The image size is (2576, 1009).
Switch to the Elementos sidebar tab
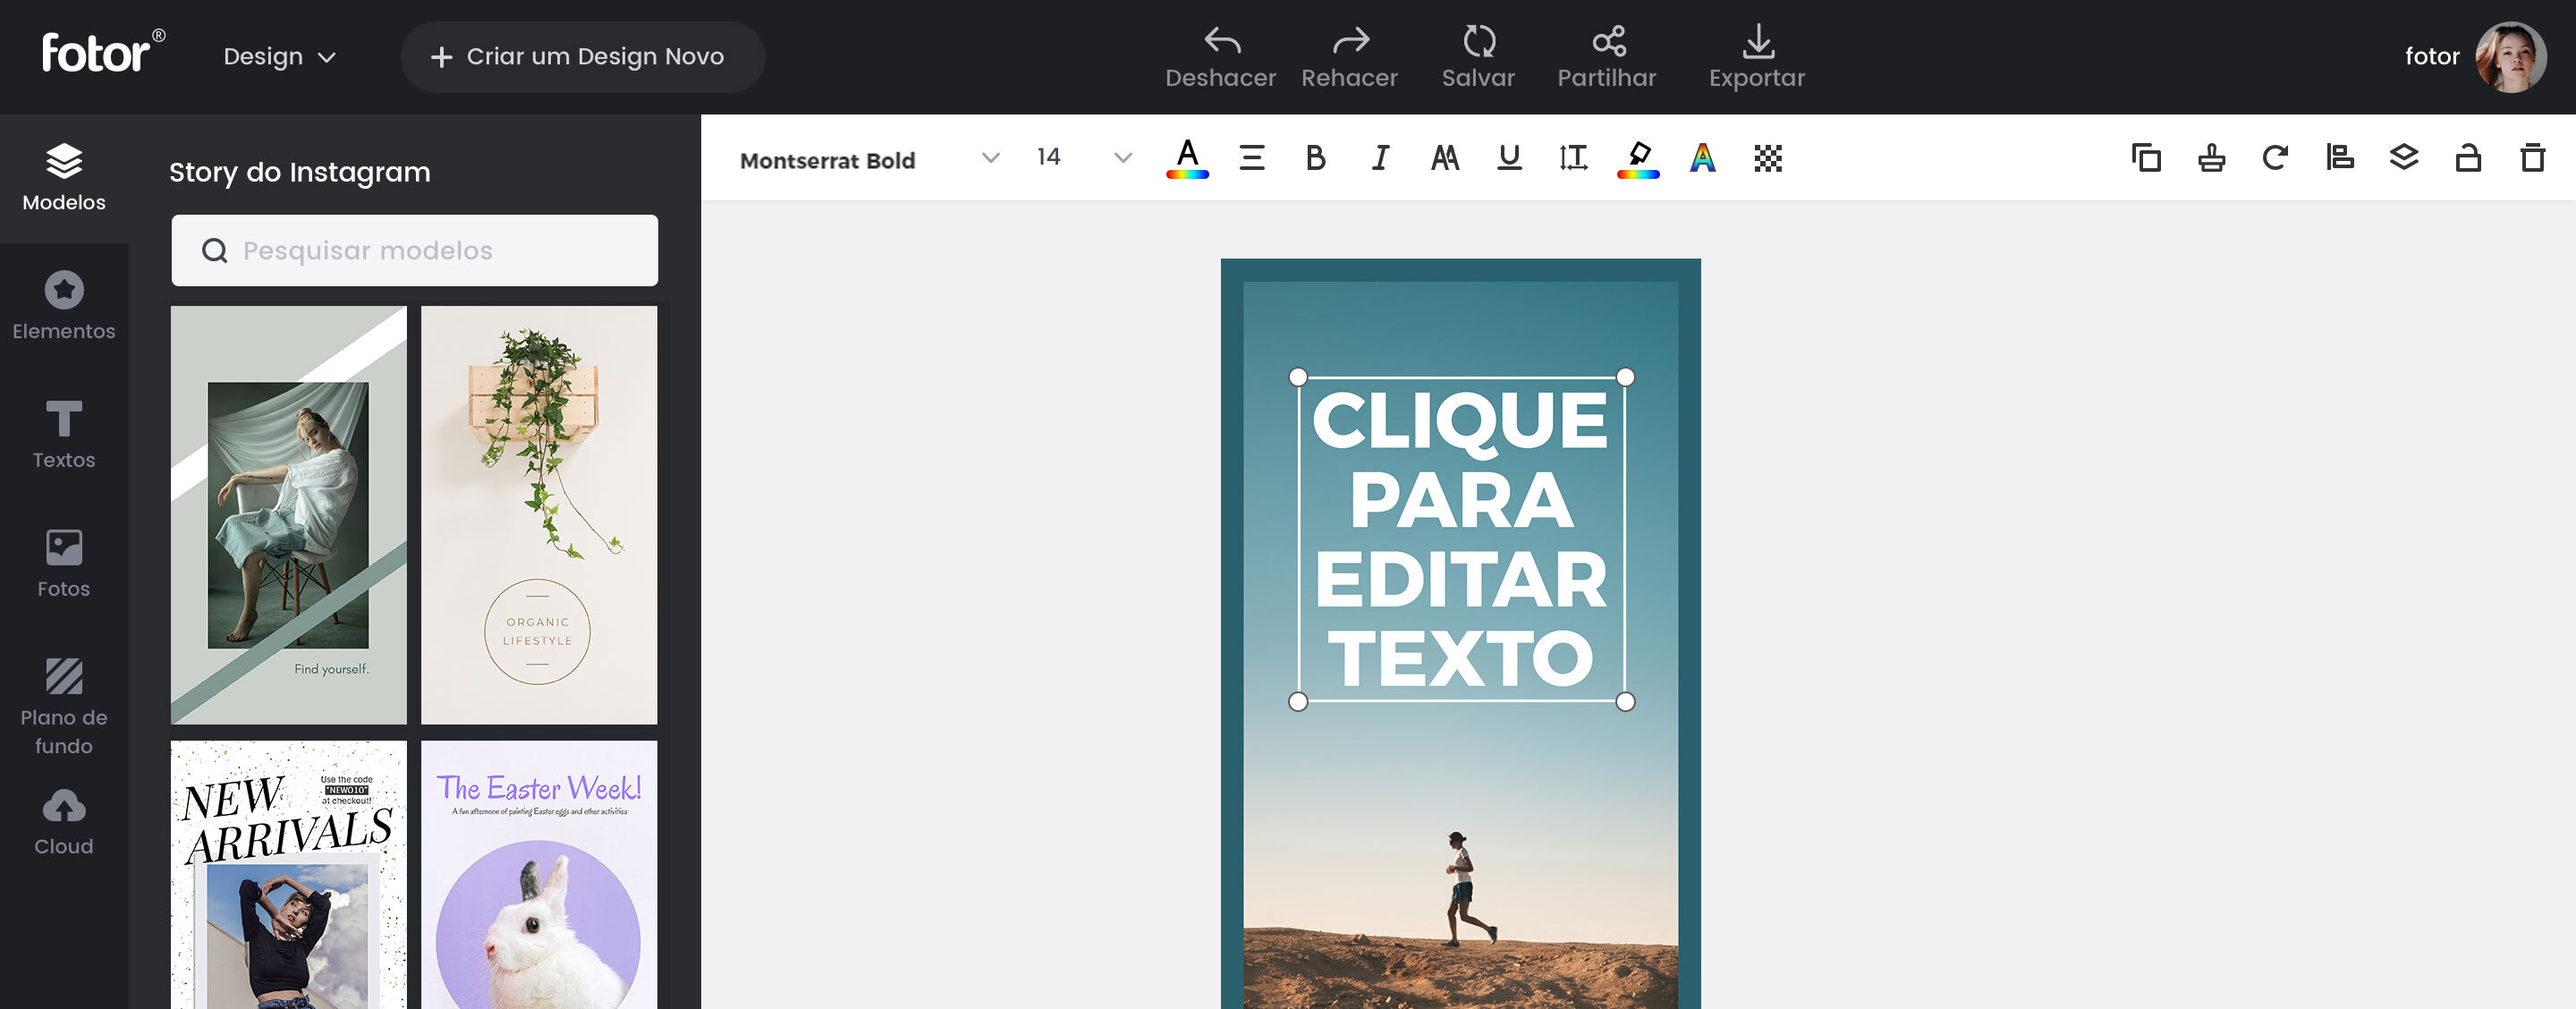click(64, 306)
